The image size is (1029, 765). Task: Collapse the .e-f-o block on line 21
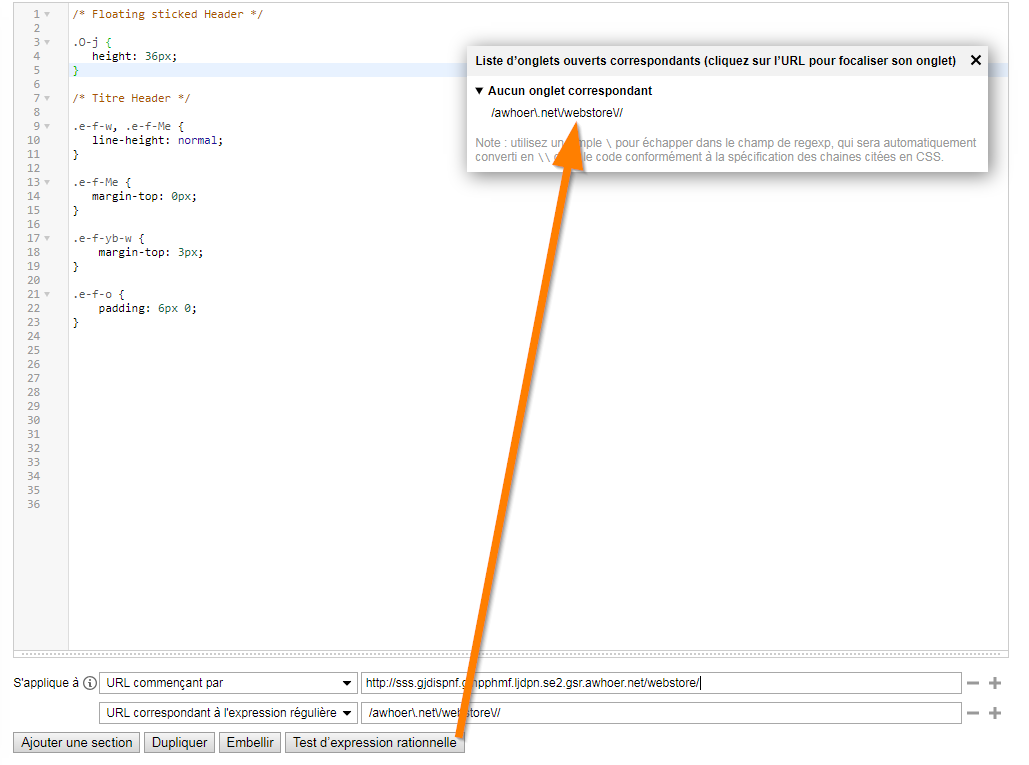point(49,294)
